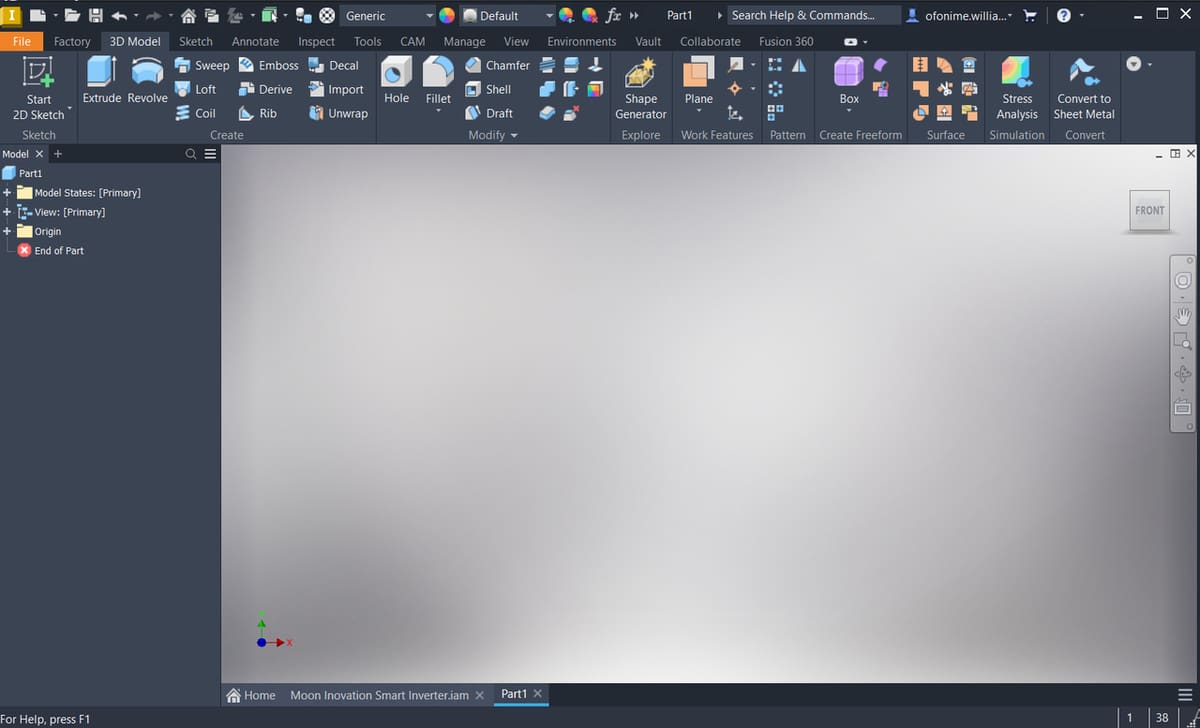Expand Model States tree node
Screen dimensions: 1200x728
click(x=7, y=192)
